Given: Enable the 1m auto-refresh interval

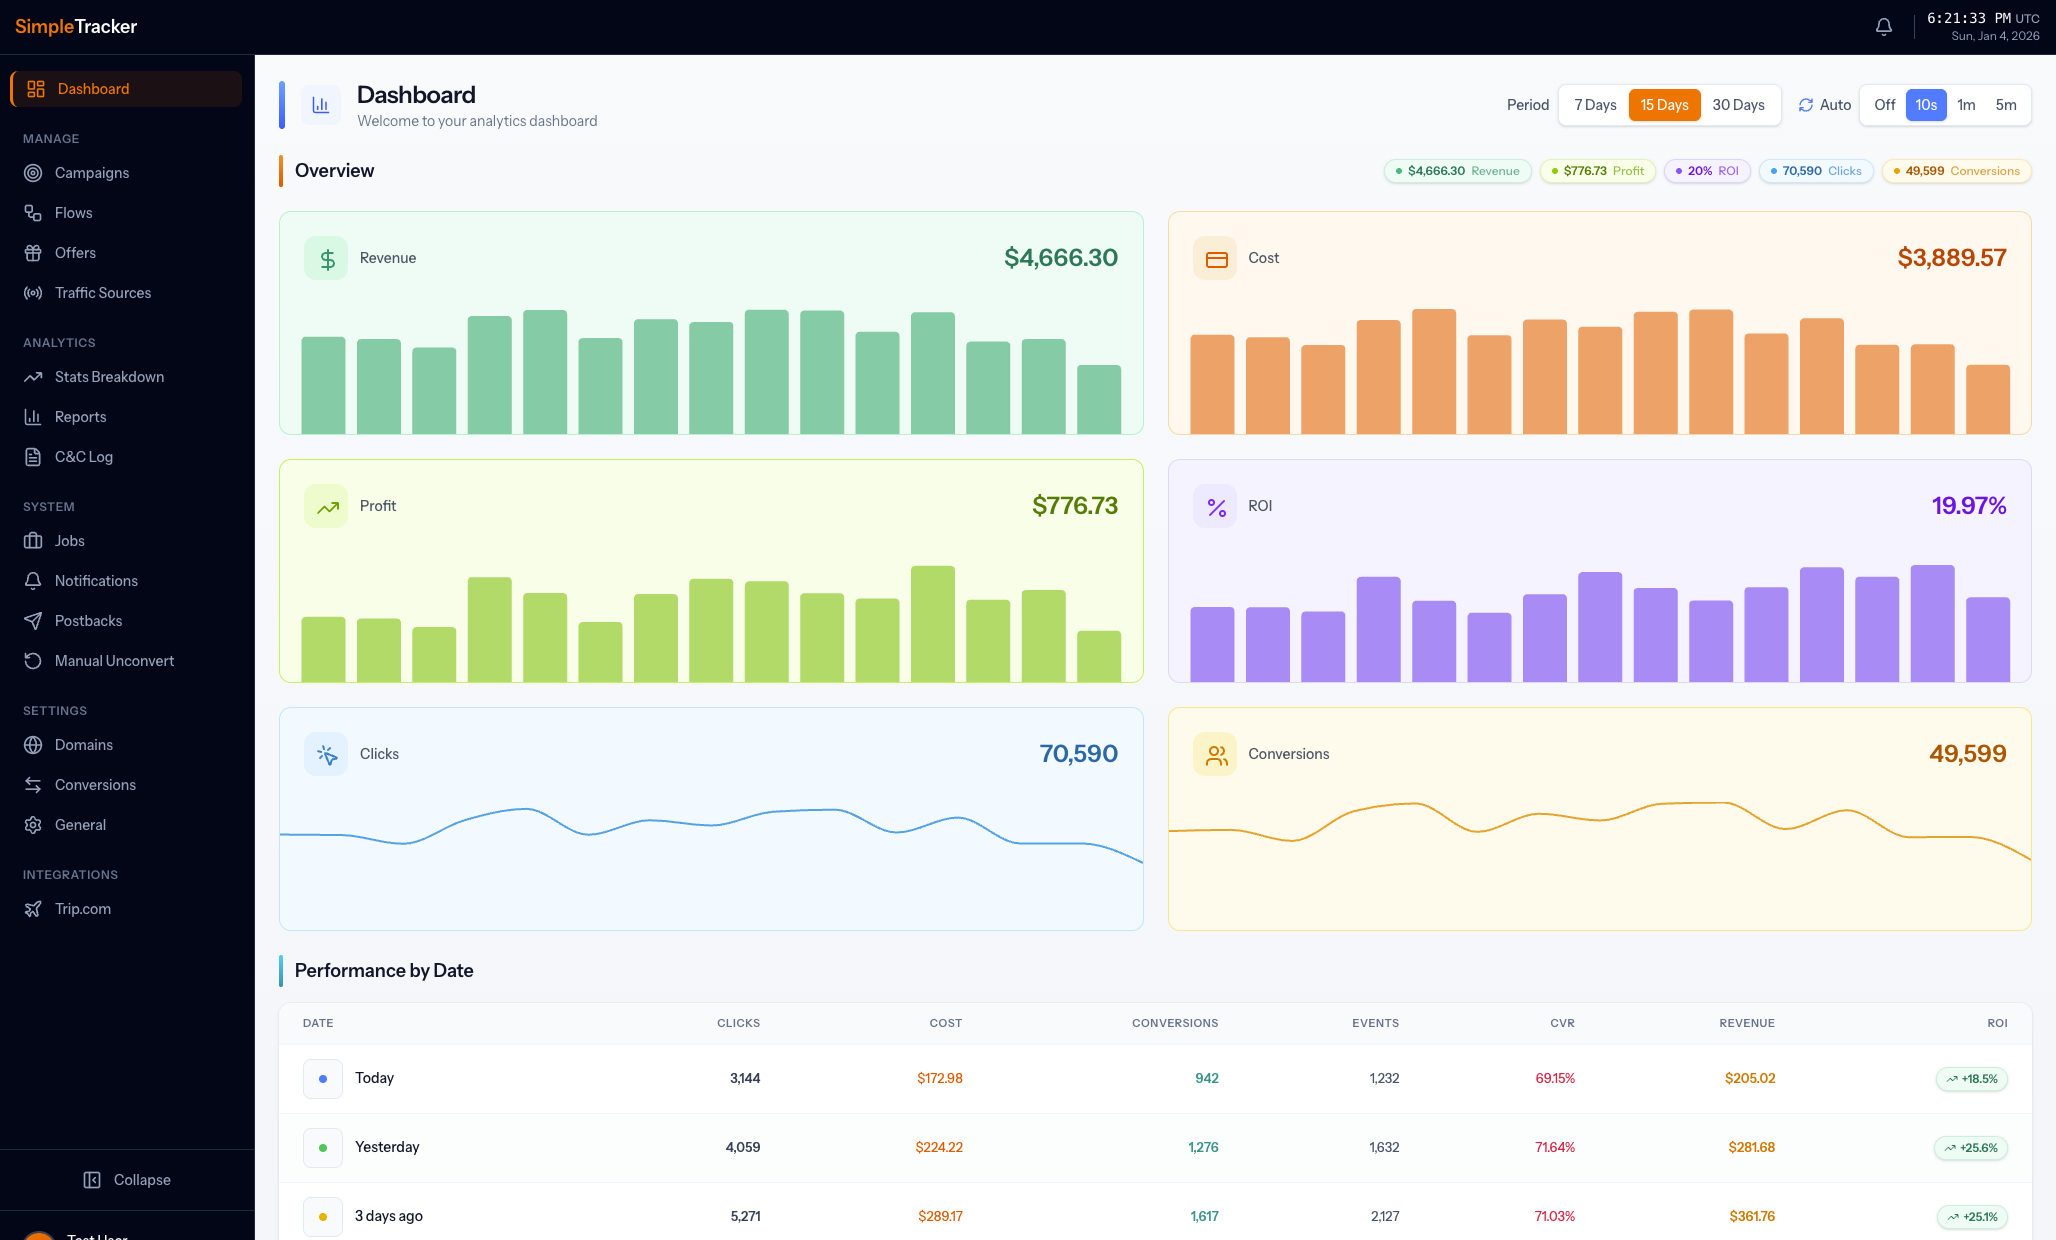Looking at the screenshot, I should point(1966,104).
